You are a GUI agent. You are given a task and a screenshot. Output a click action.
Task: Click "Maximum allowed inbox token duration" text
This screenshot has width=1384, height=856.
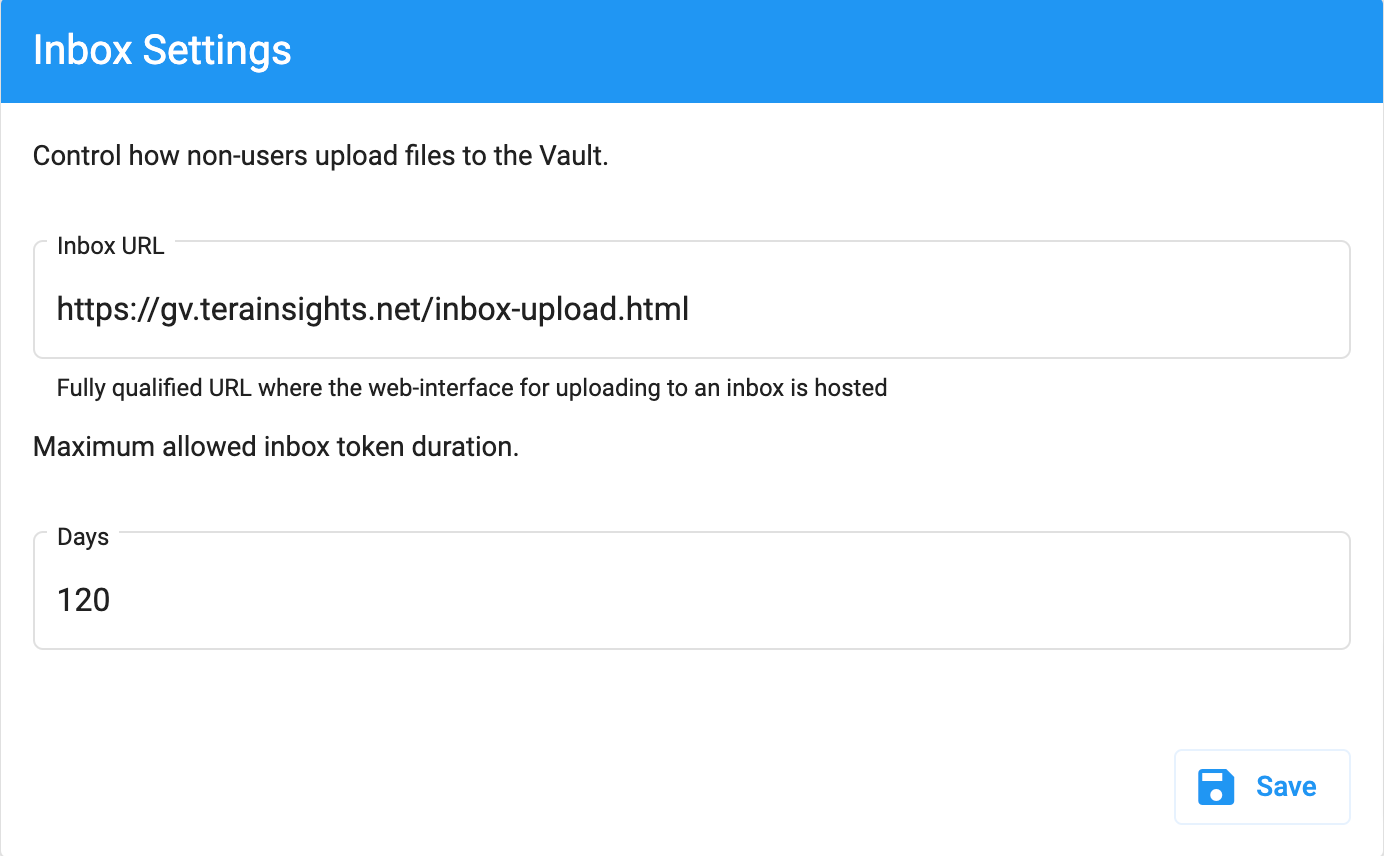point(275,446)
